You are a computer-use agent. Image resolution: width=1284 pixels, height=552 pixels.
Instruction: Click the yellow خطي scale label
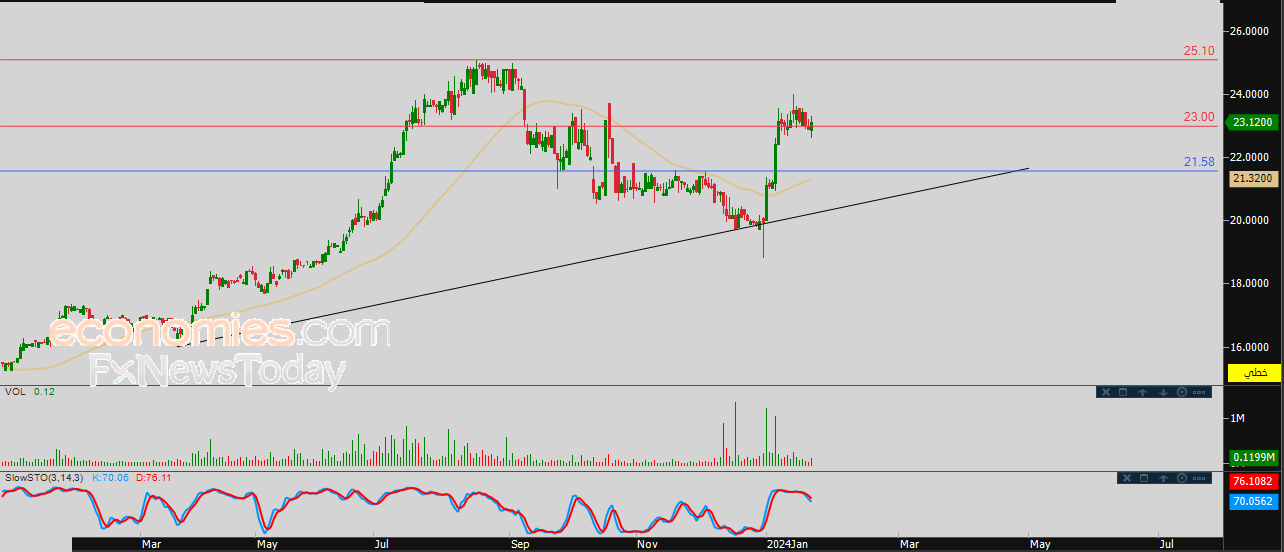tap(1254, 372)
